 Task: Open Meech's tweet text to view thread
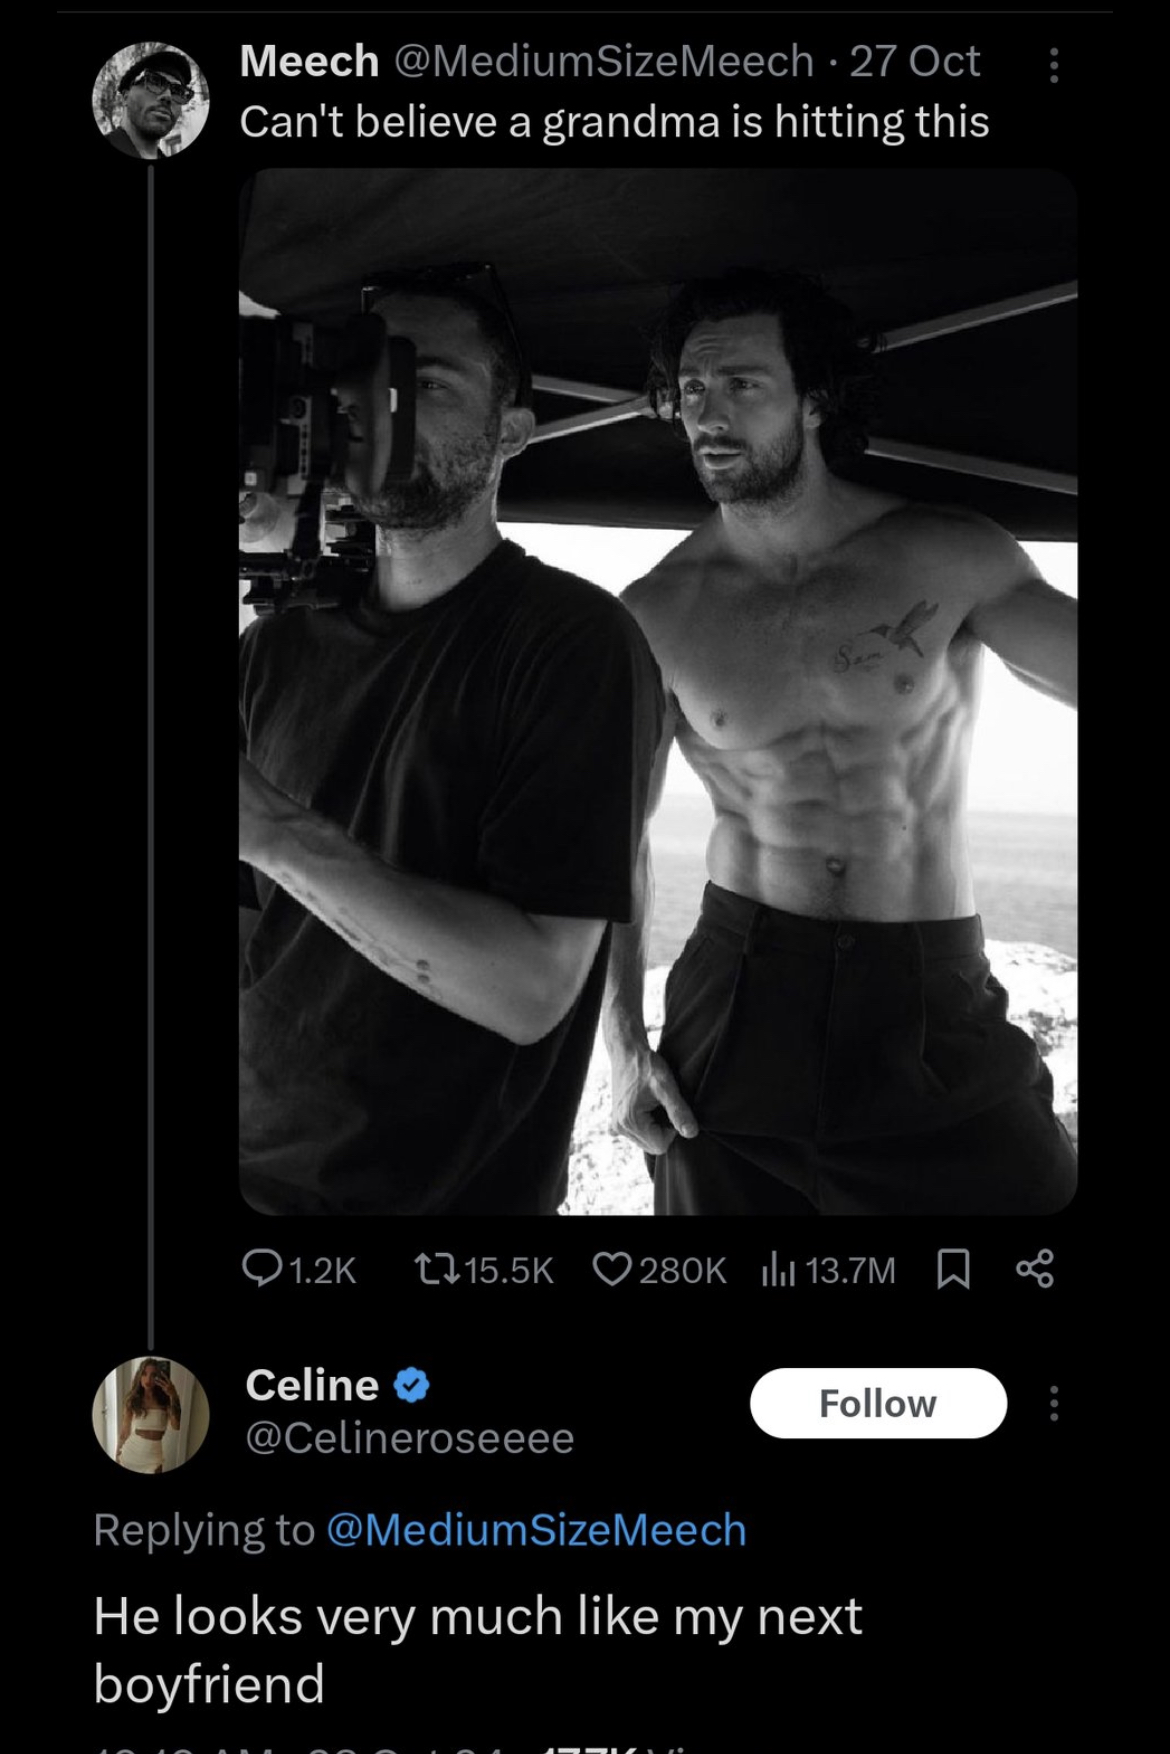[614, 122]
